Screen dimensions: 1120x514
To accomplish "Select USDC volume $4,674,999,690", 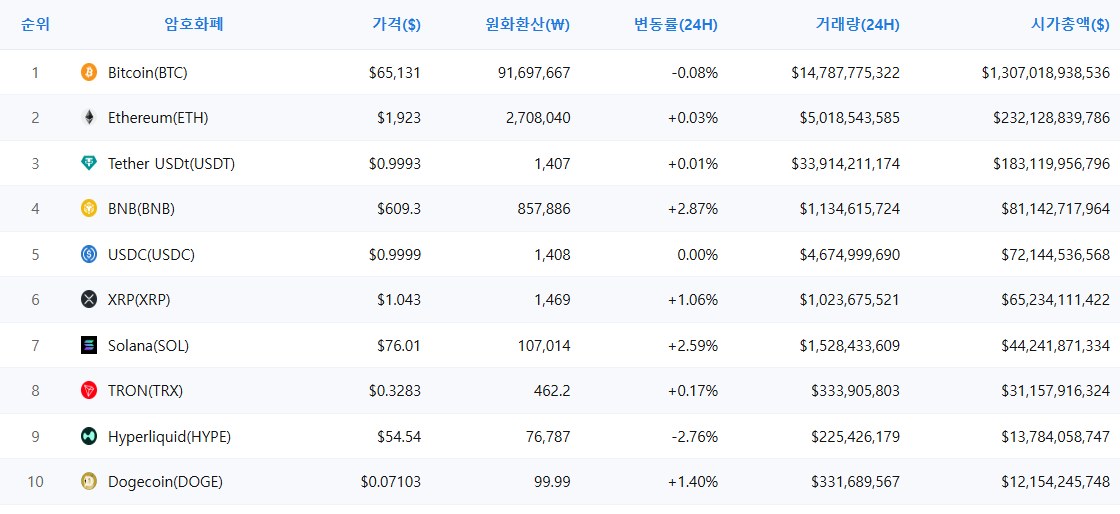I will click(850, 254).
